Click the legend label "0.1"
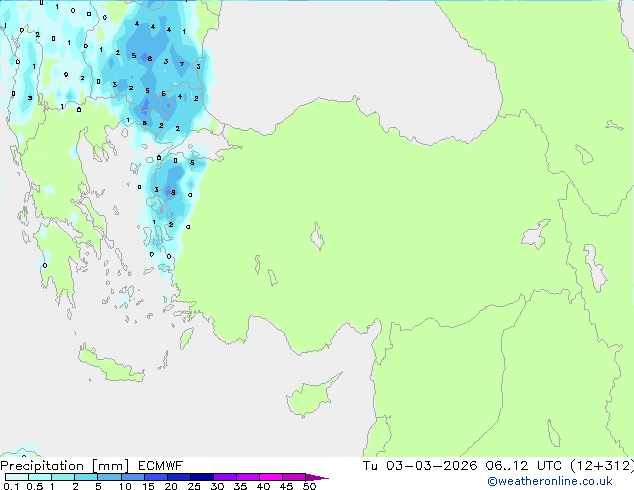The width and height of the screenshot is (634, 490). click(x=11, y=486)
